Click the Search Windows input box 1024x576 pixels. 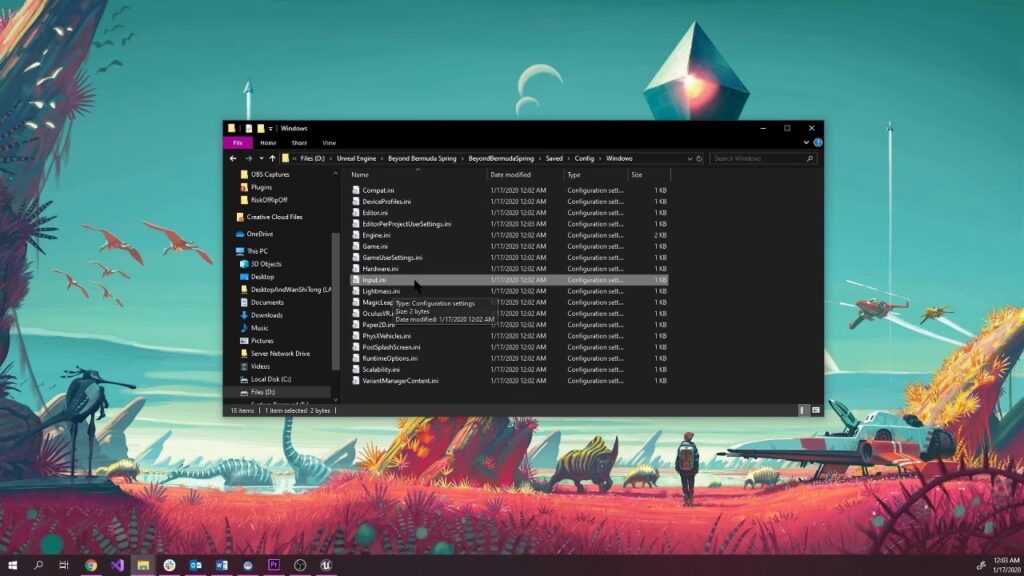pos(758,158)
